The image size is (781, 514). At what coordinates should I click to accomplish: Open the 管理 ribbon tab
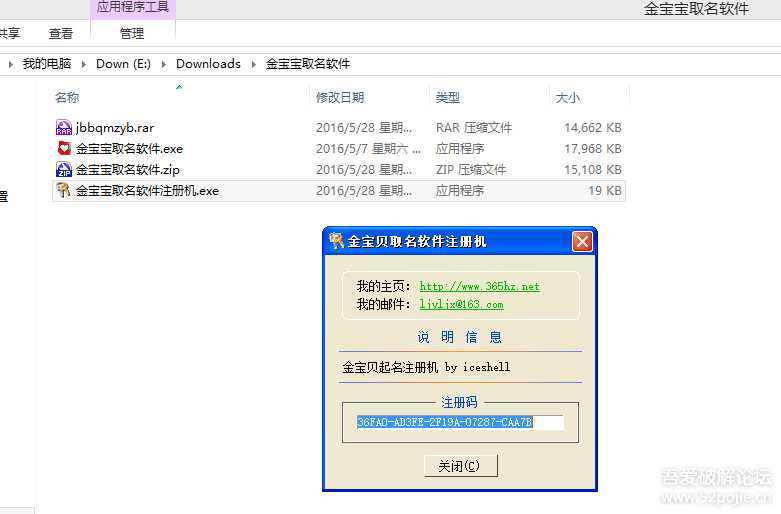132,33
